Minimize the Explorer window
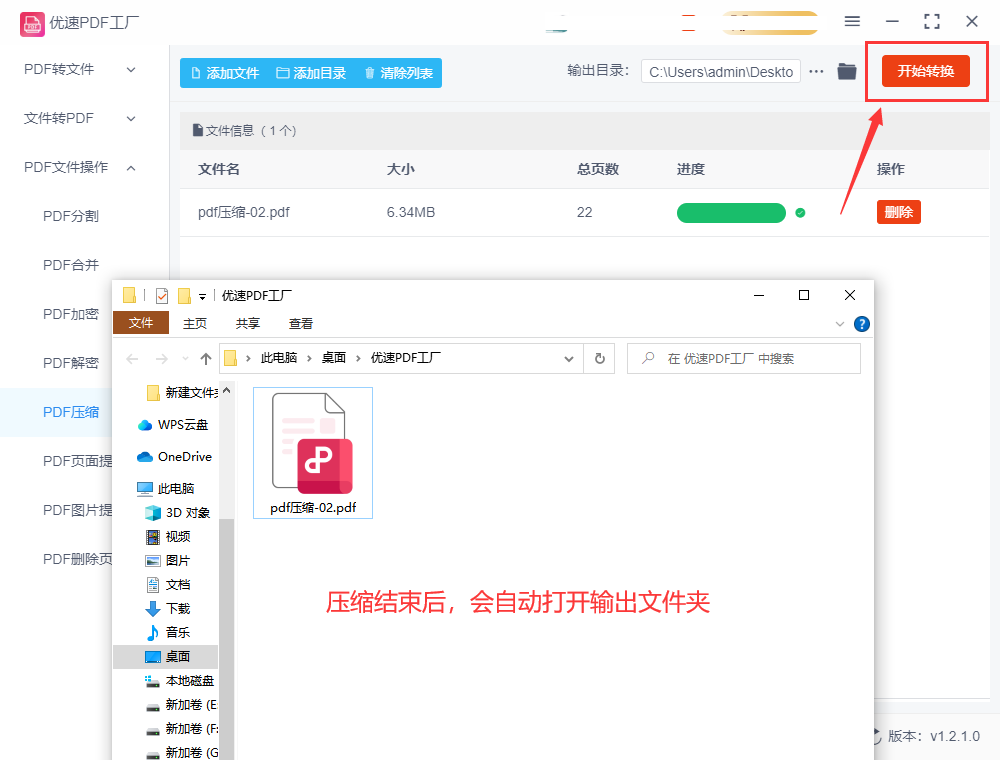Image resolution: width=1000 pixels, height=760 pixels. [x=759, y=295]
